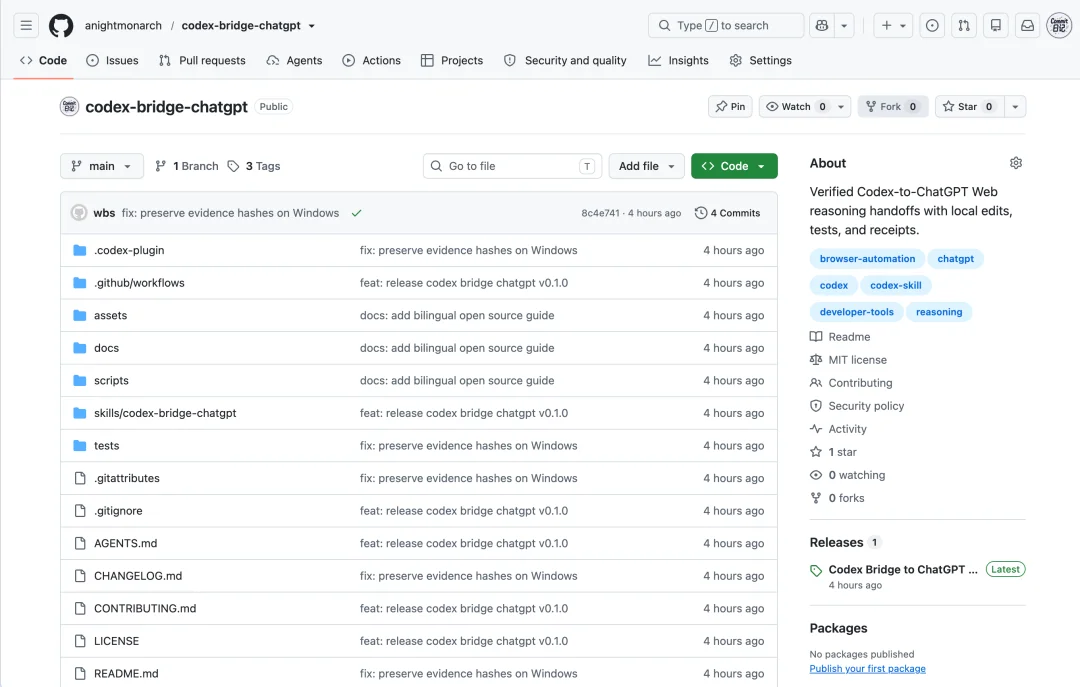
Task: Select the developer-tools topic tag
Action: [x=856, y=312]
